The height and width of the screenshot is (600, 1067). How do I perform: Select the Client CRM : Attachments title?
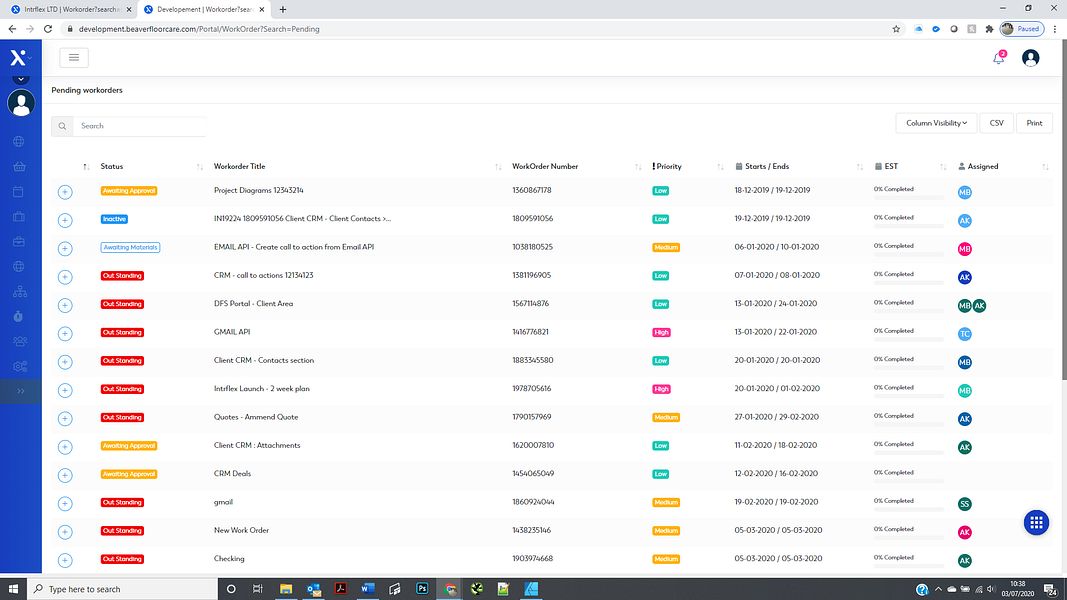(257, 446)
